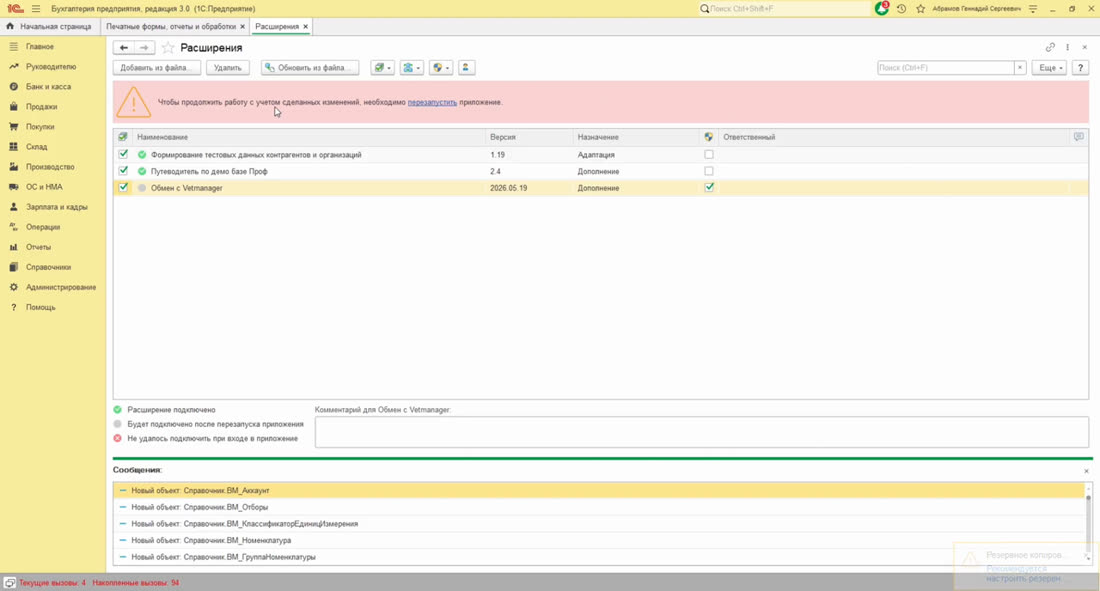Click grey status icon of Обмен с Vetmanager
The width and height of the screenshot is (1100, 591).
click(x=142, y=188)
